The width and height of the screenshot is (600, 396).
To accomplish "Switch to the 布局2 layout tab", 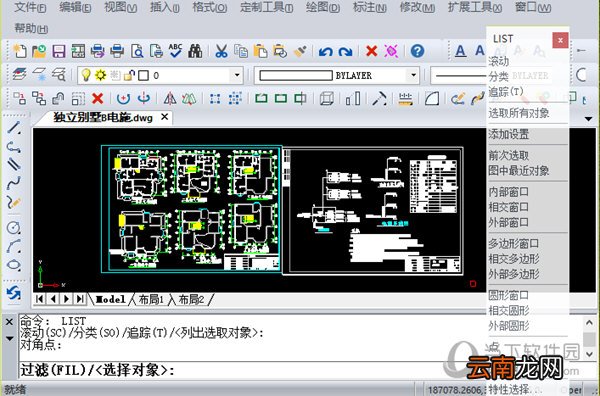I will (x=191, y=299).
